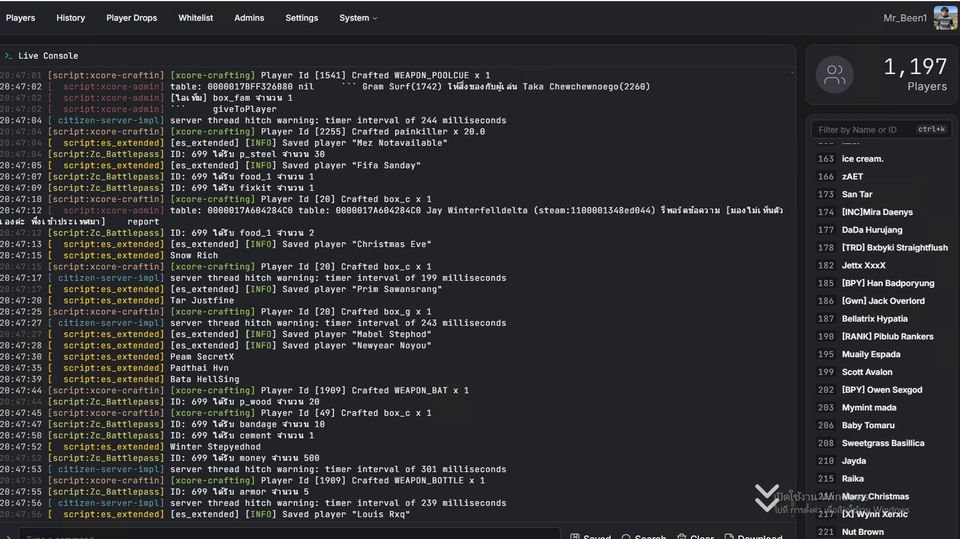960x539 pixels.
Task: Switch to the Whitelist page
Action: coord(196,18)
